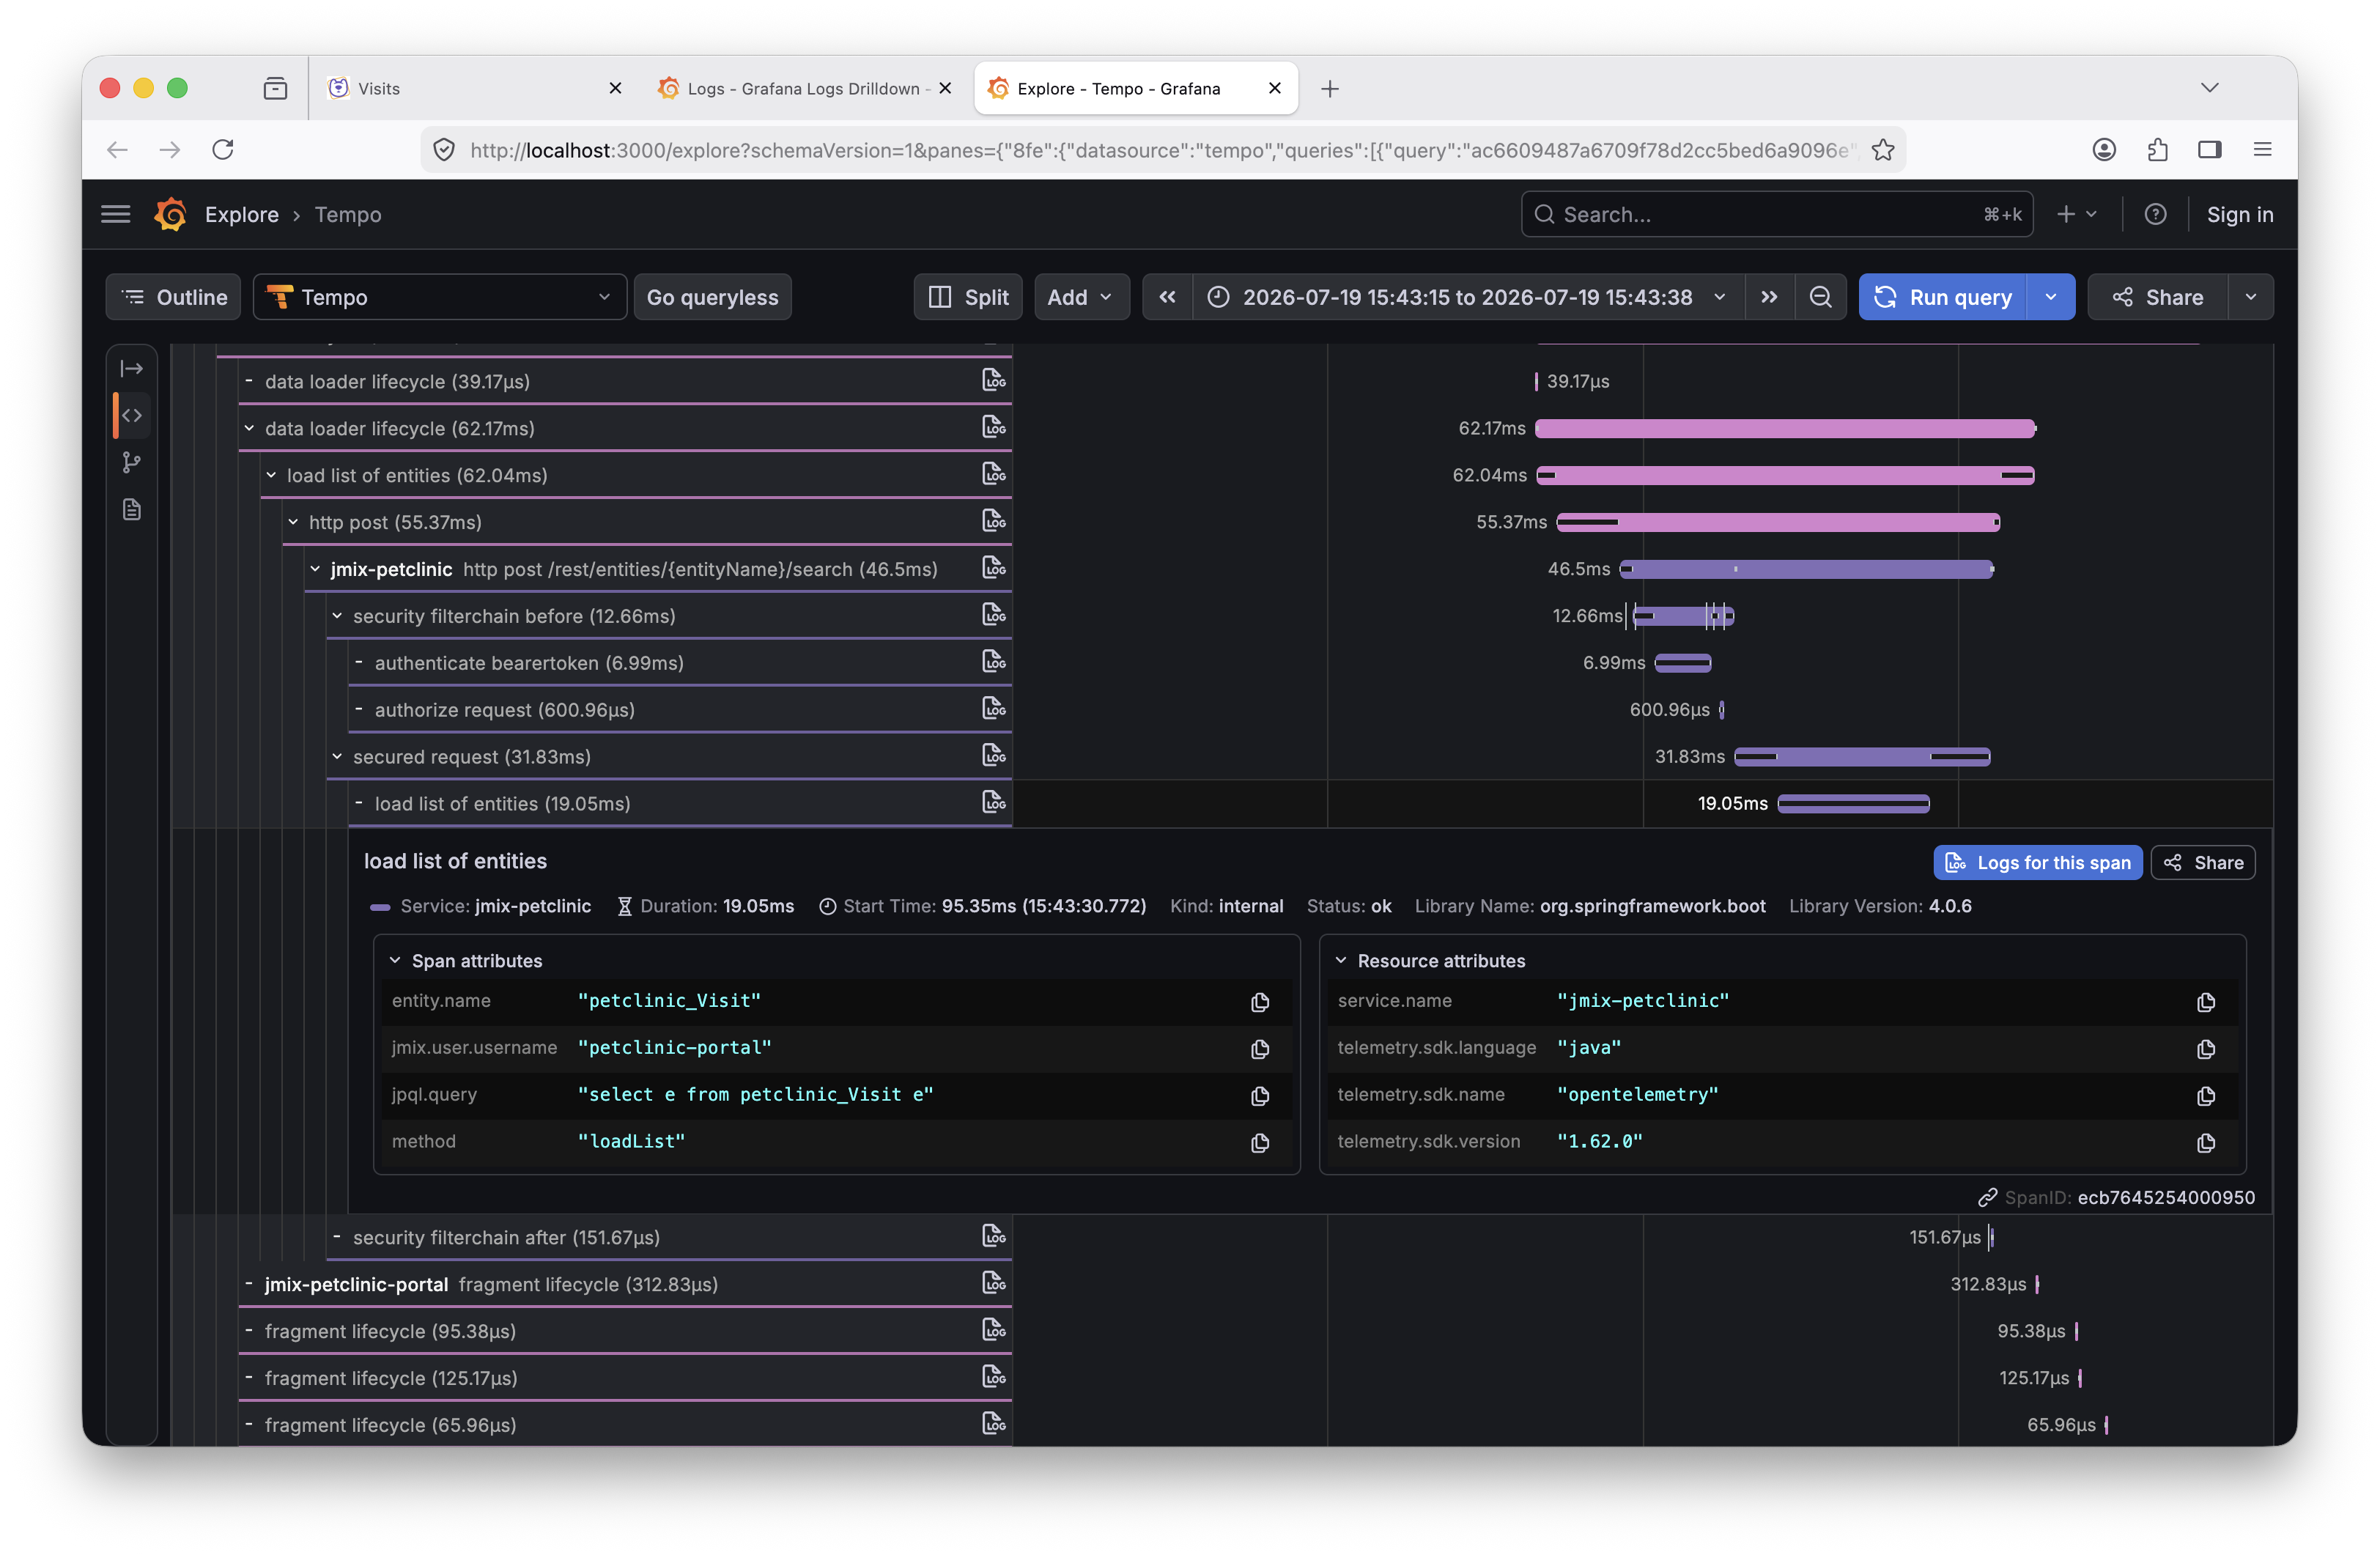Click Logs for this span button
Image resolution: width=2380 pixels, height=1555 pixels.
[x=2037, y=862]
